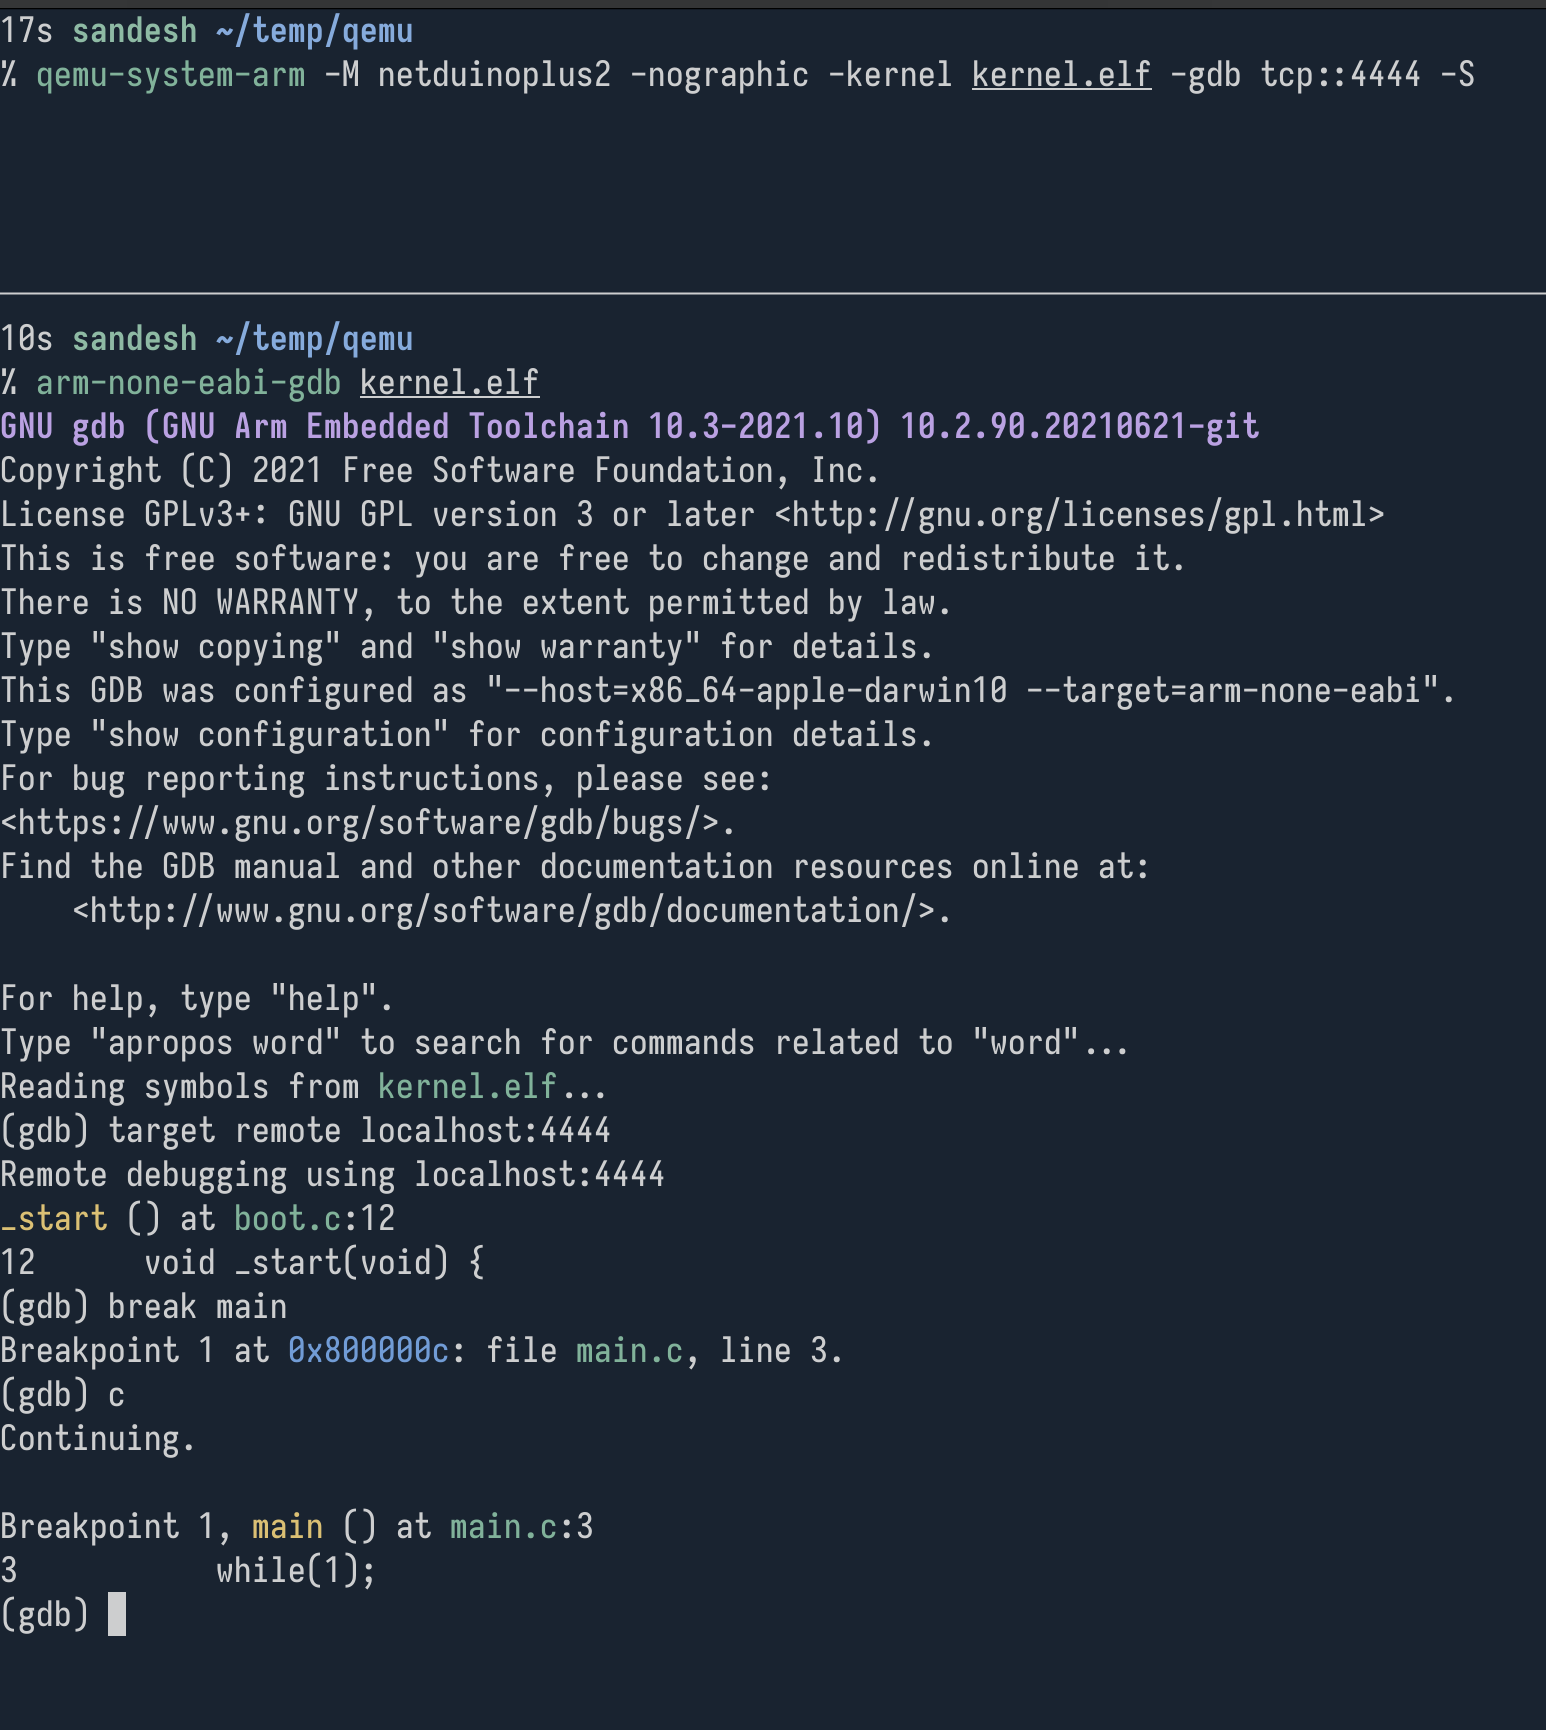
Task: Click 'Type "show copying"' line
Action: tap(467, 647)
